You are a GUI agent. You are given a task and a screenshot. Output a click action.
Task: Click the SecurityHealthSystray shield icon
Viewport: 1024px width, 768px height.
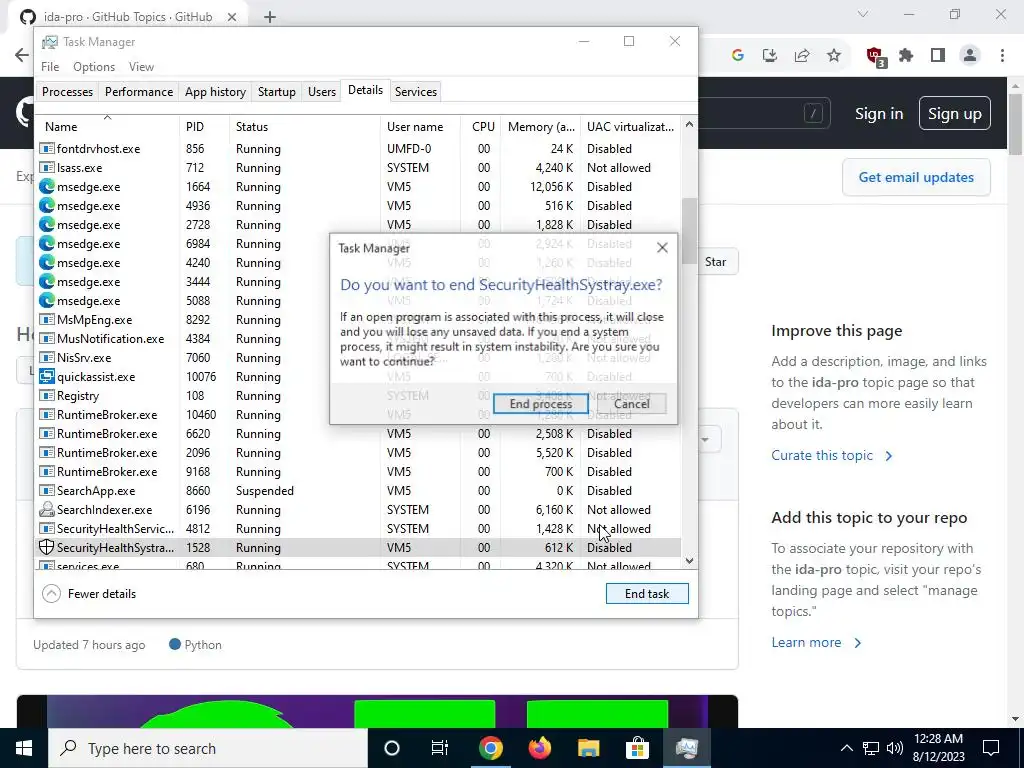coord(46,547)
